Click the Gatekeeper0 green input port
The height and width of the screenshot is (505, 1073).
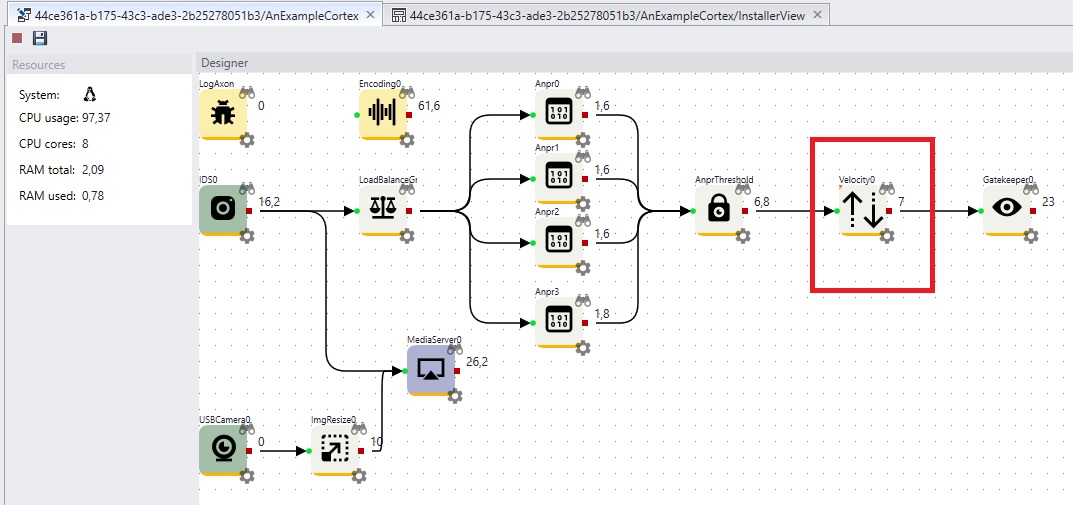(x=981, y=211)
